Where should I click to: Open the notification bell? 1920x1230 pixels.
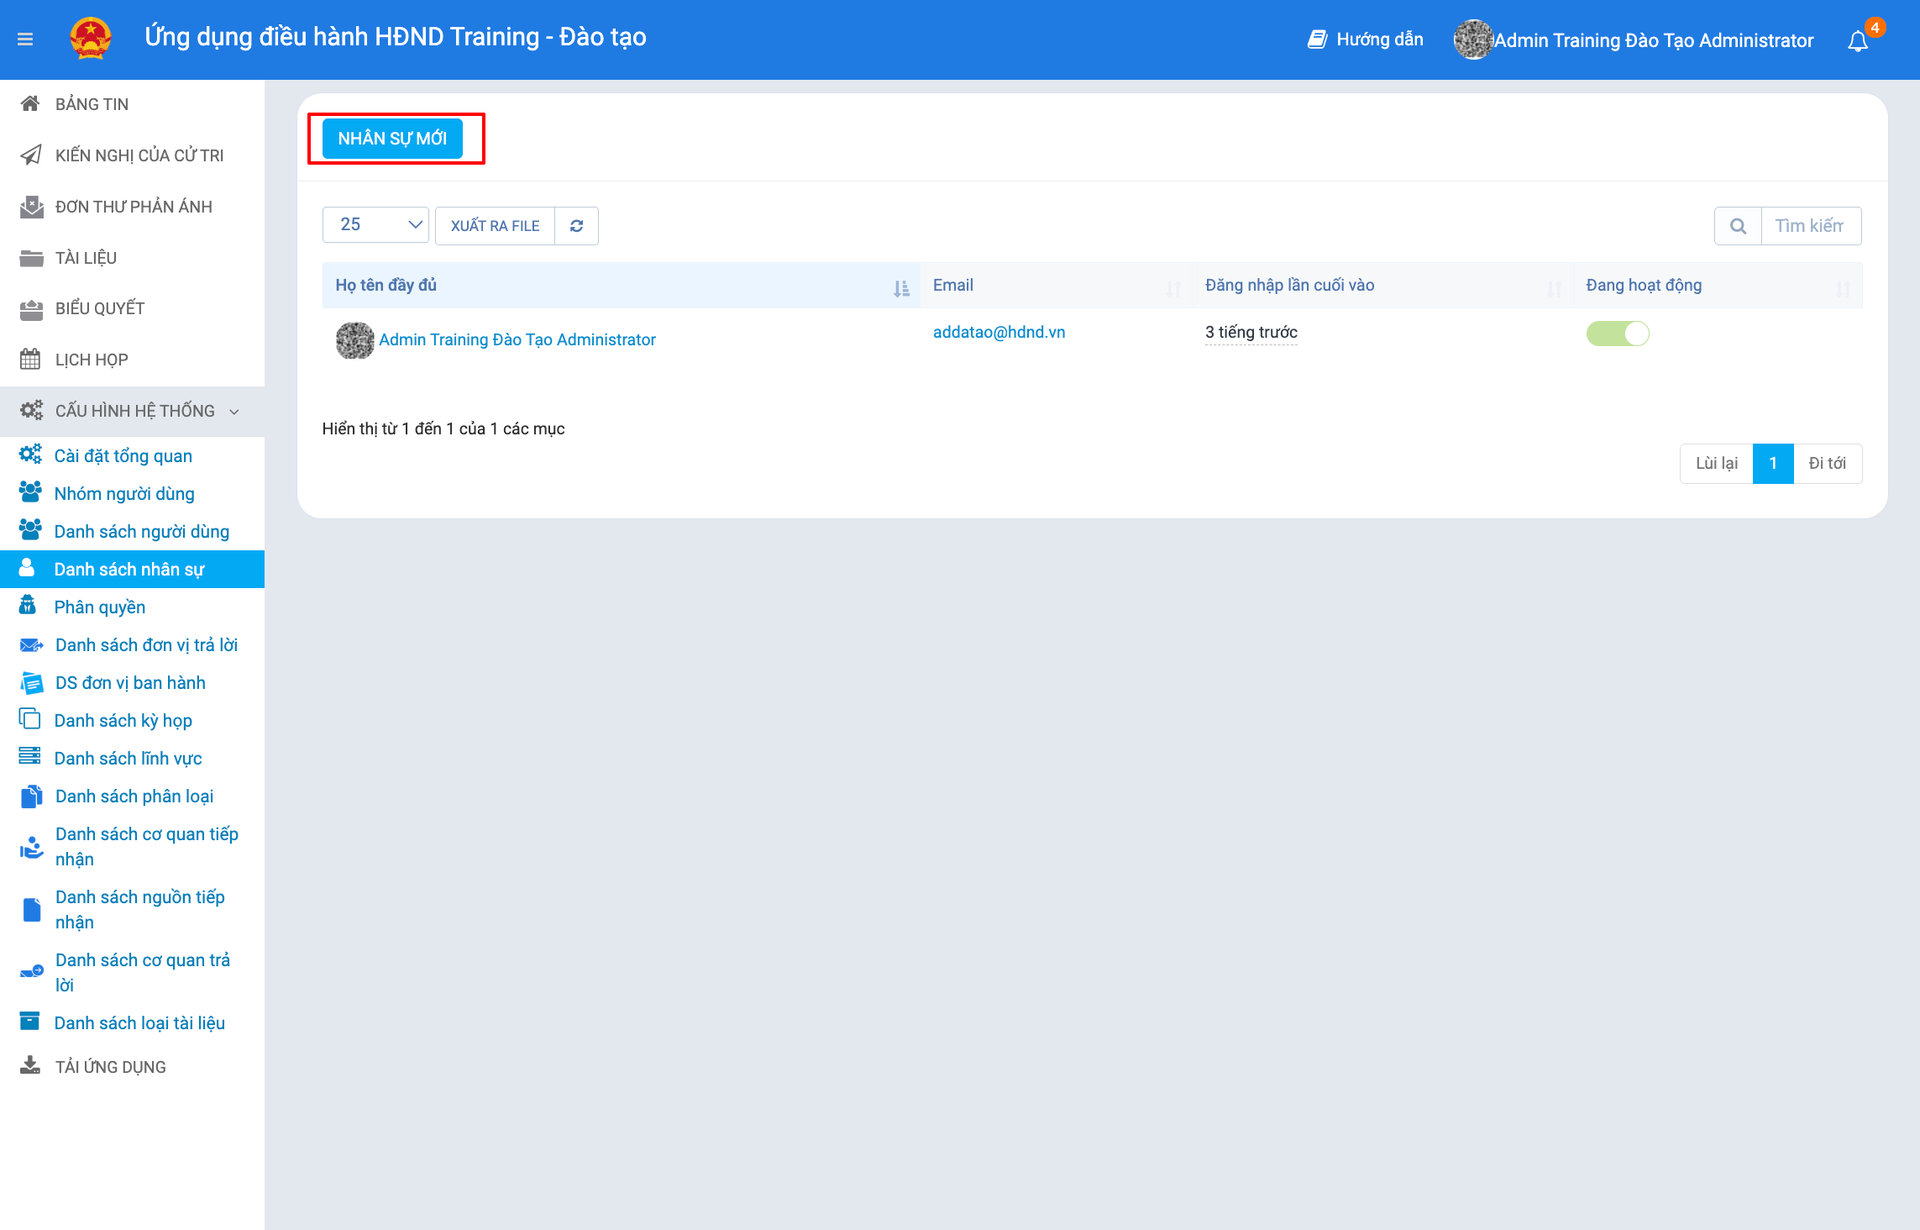click(1857, 41)
